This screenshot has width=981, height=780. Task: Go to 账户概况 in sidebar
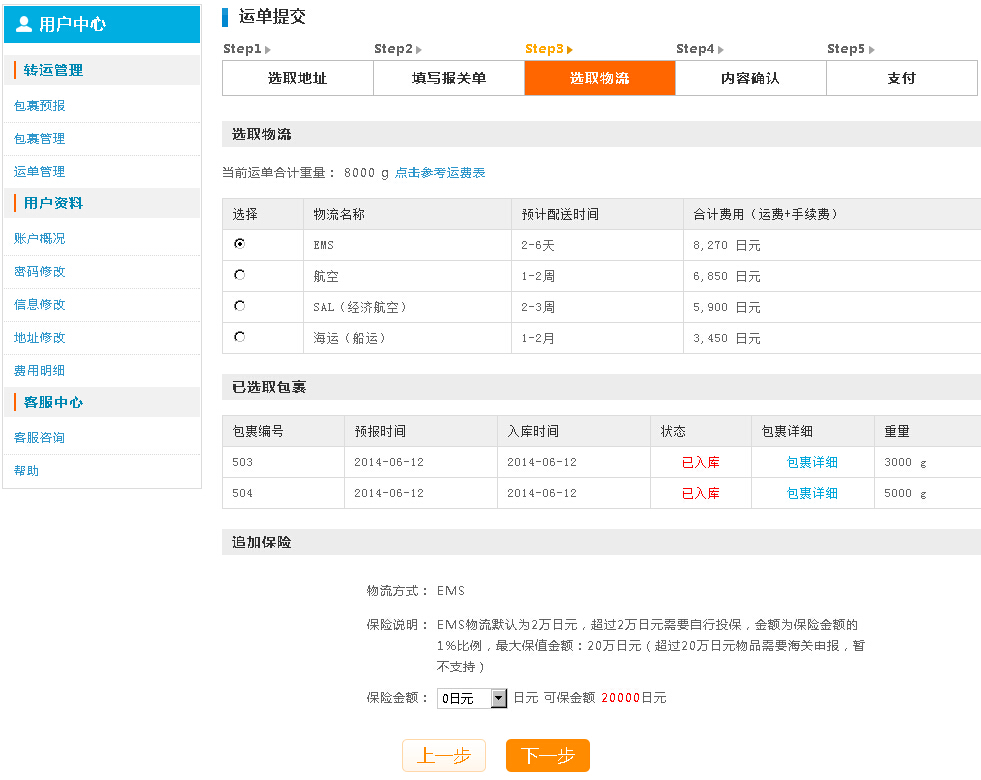40,239
